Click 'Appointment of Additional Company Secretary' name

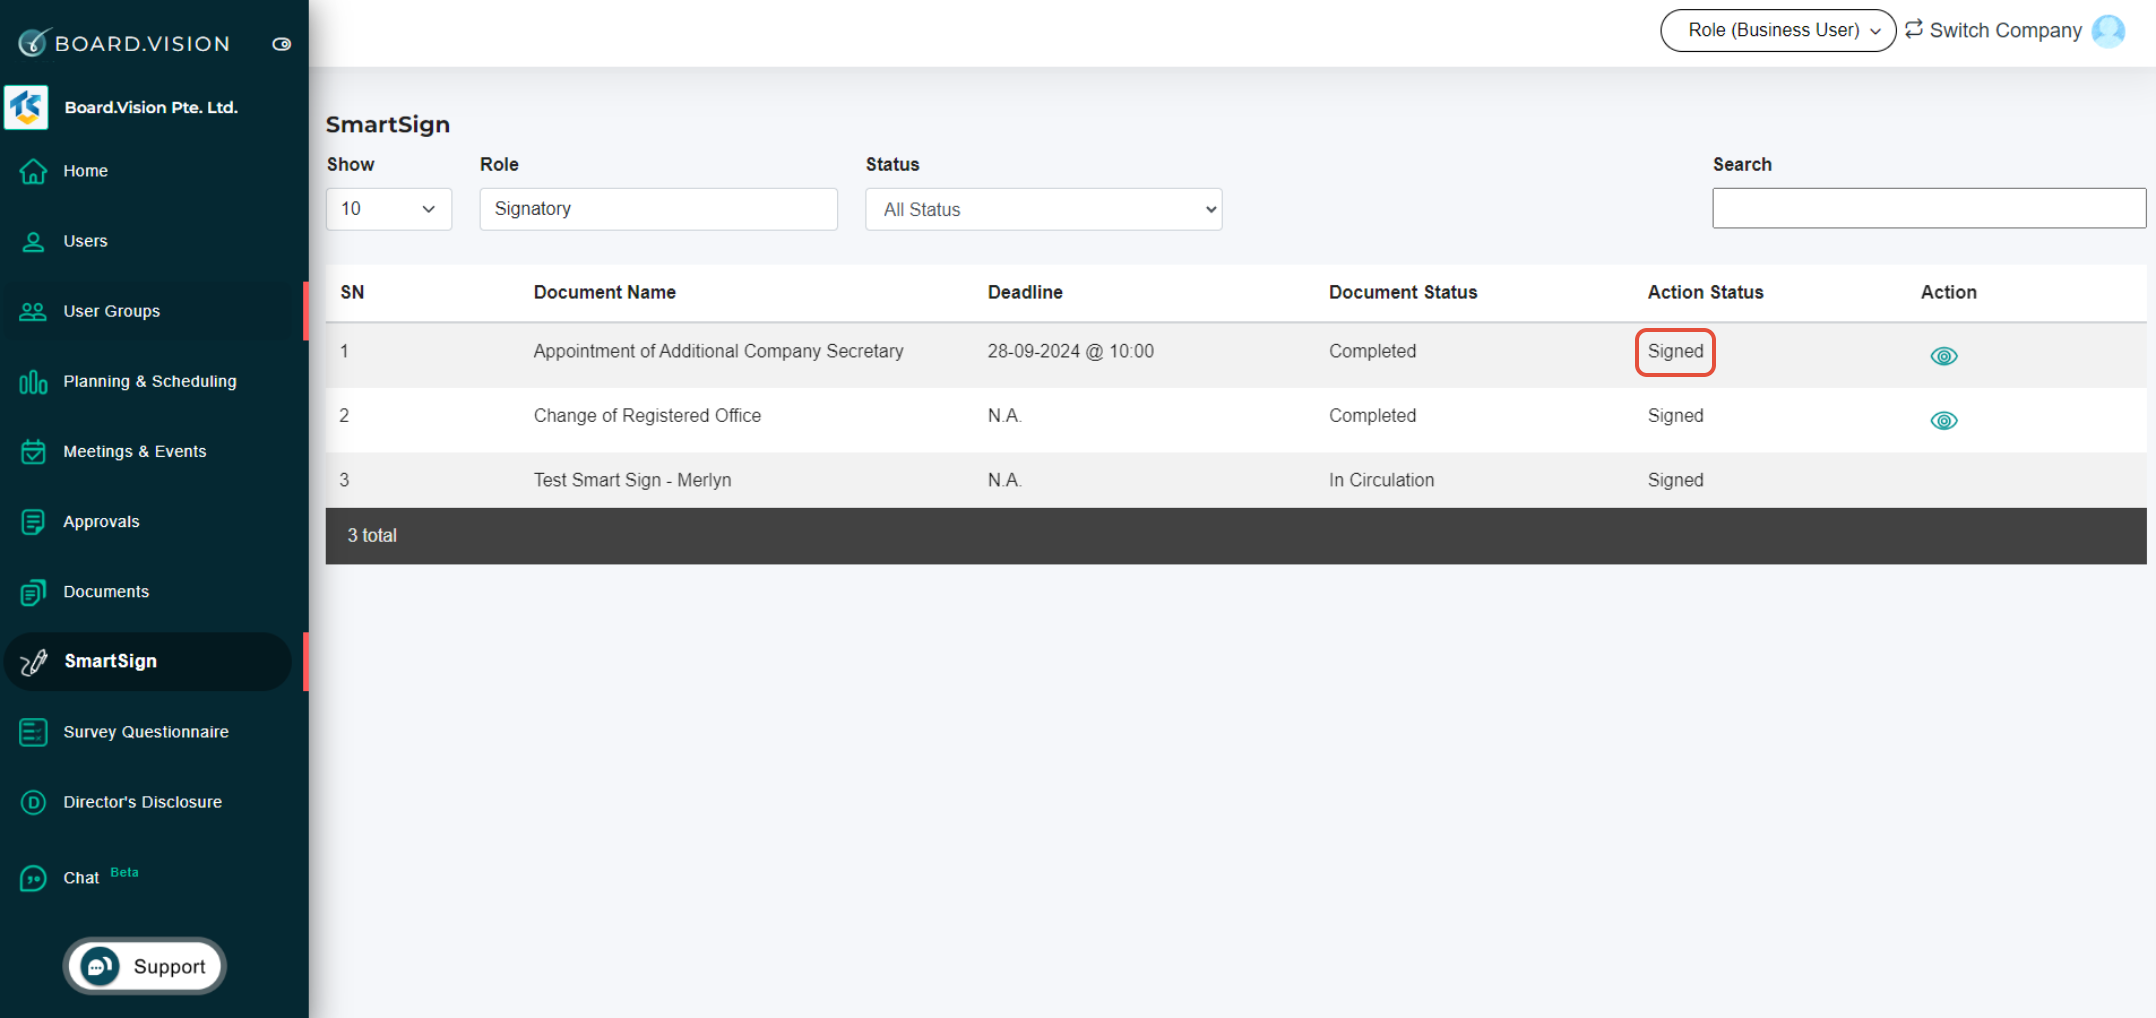pos(718,351)
